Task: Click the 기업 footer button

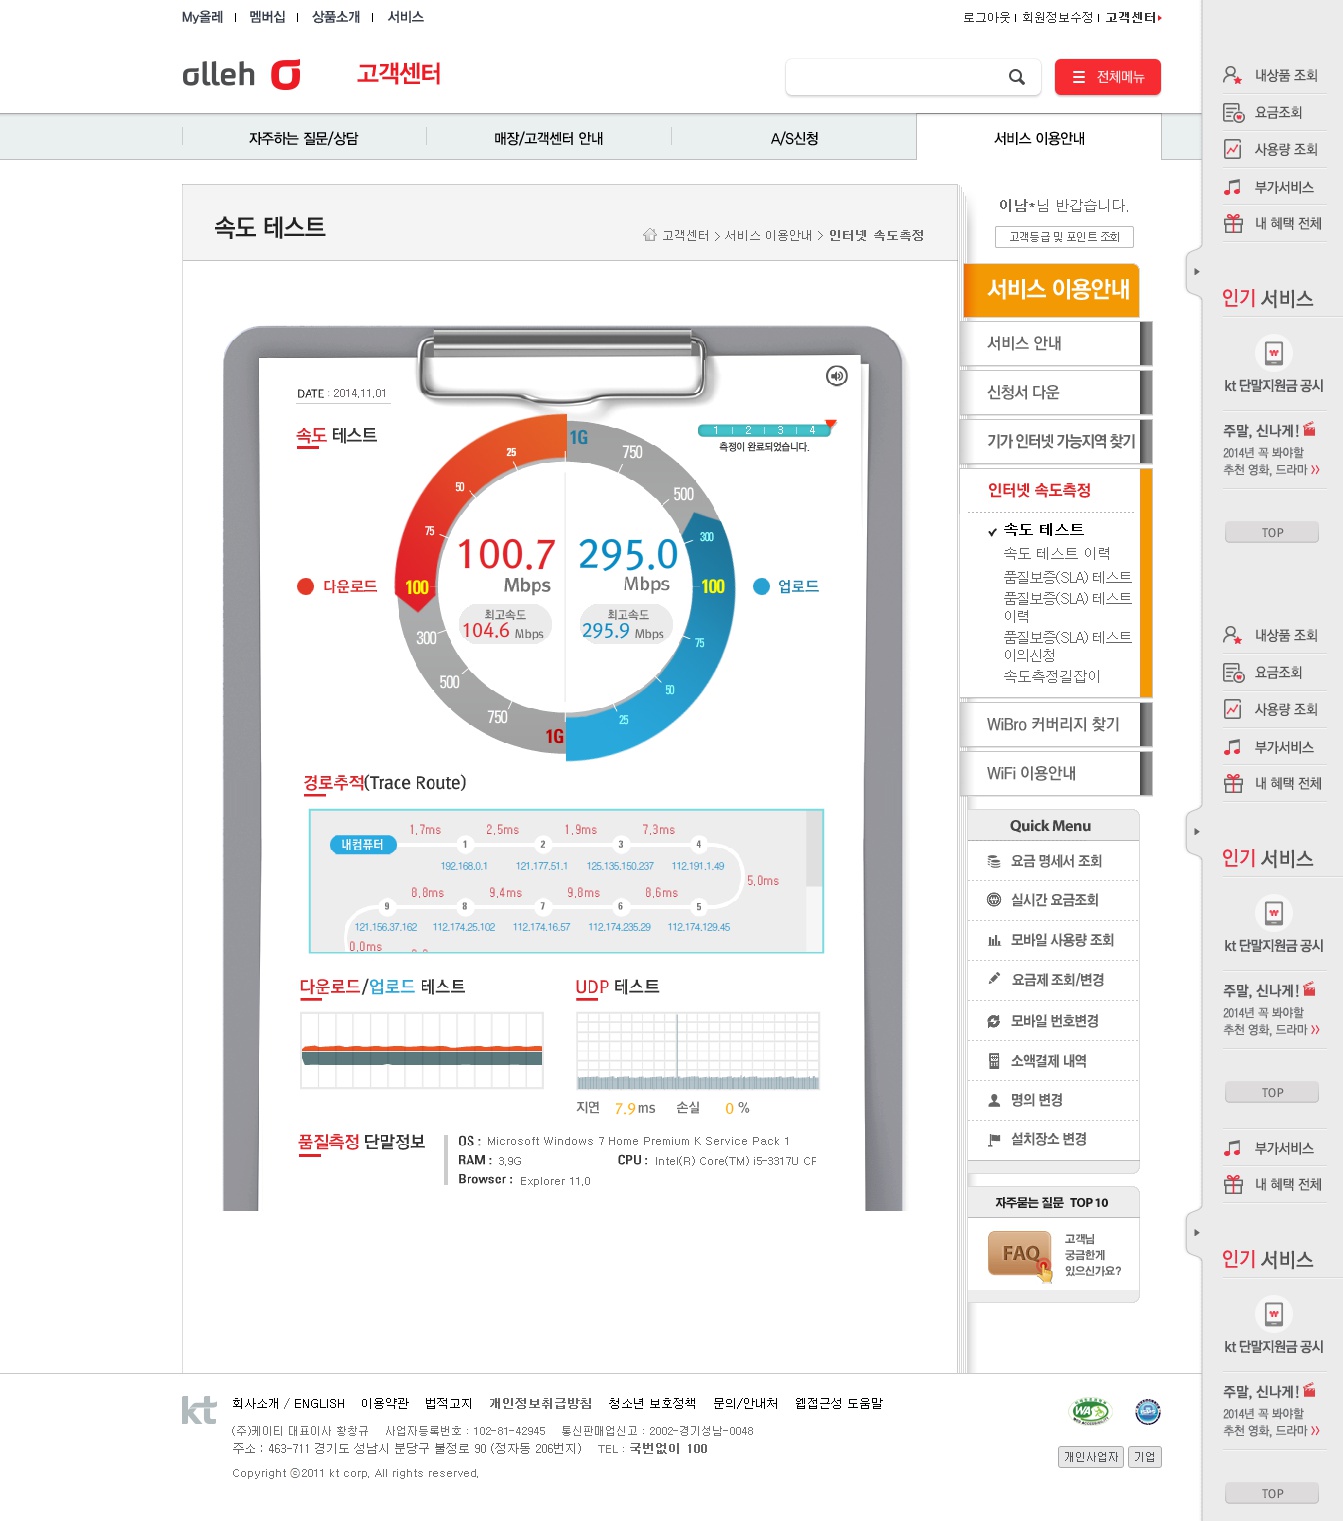Action: (1145, 1457)
